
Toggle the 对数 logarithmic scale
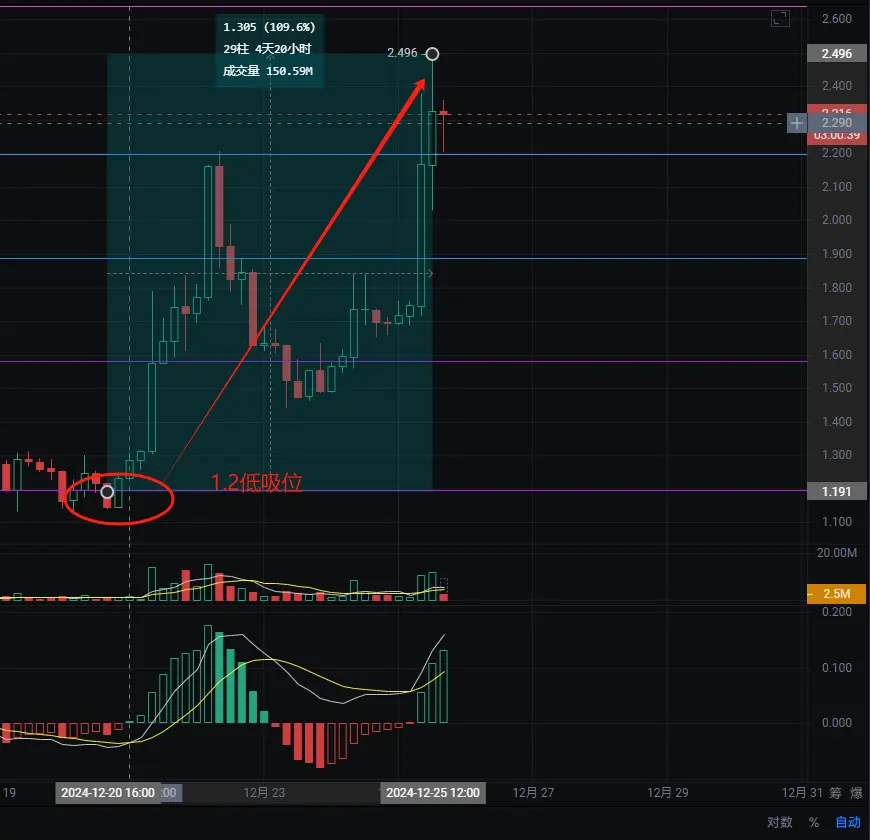click(x=780, y=822)
